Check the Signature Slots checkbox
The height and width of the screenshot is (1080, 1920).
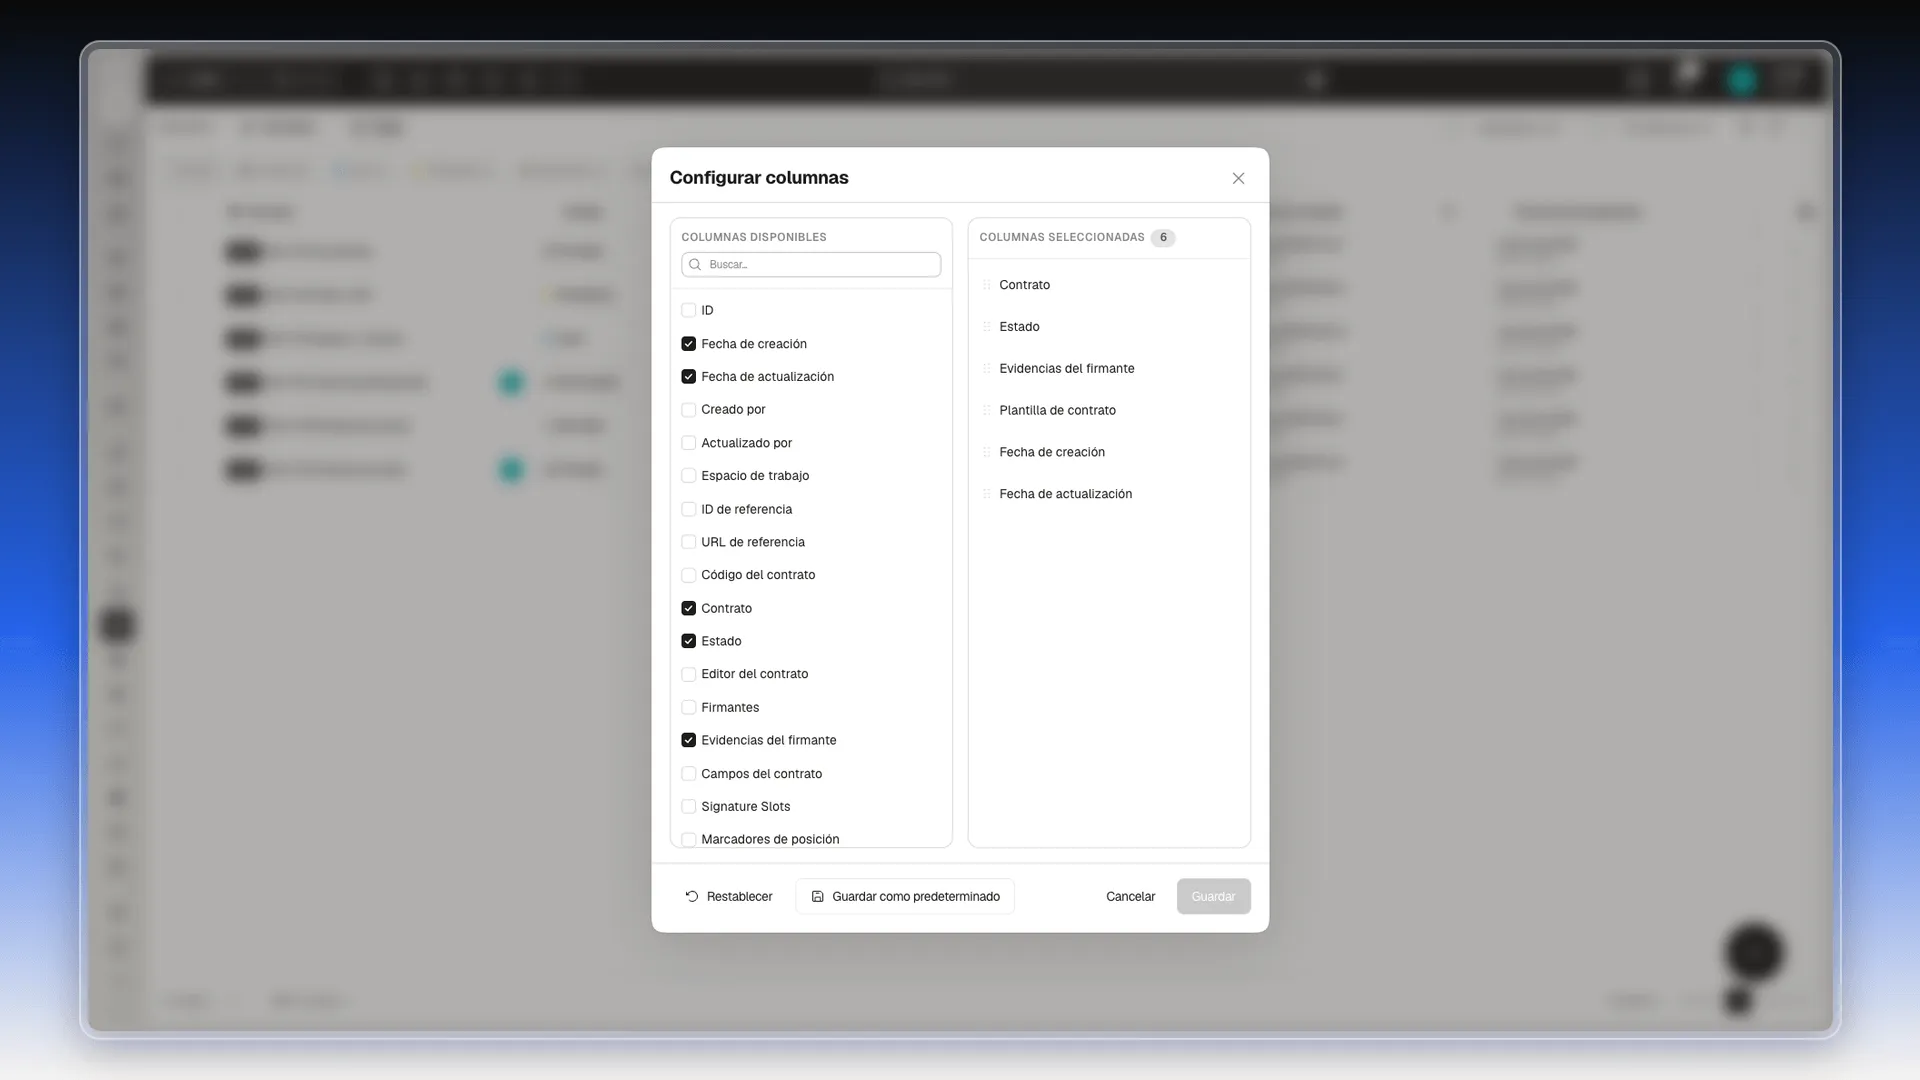[688, 807]
